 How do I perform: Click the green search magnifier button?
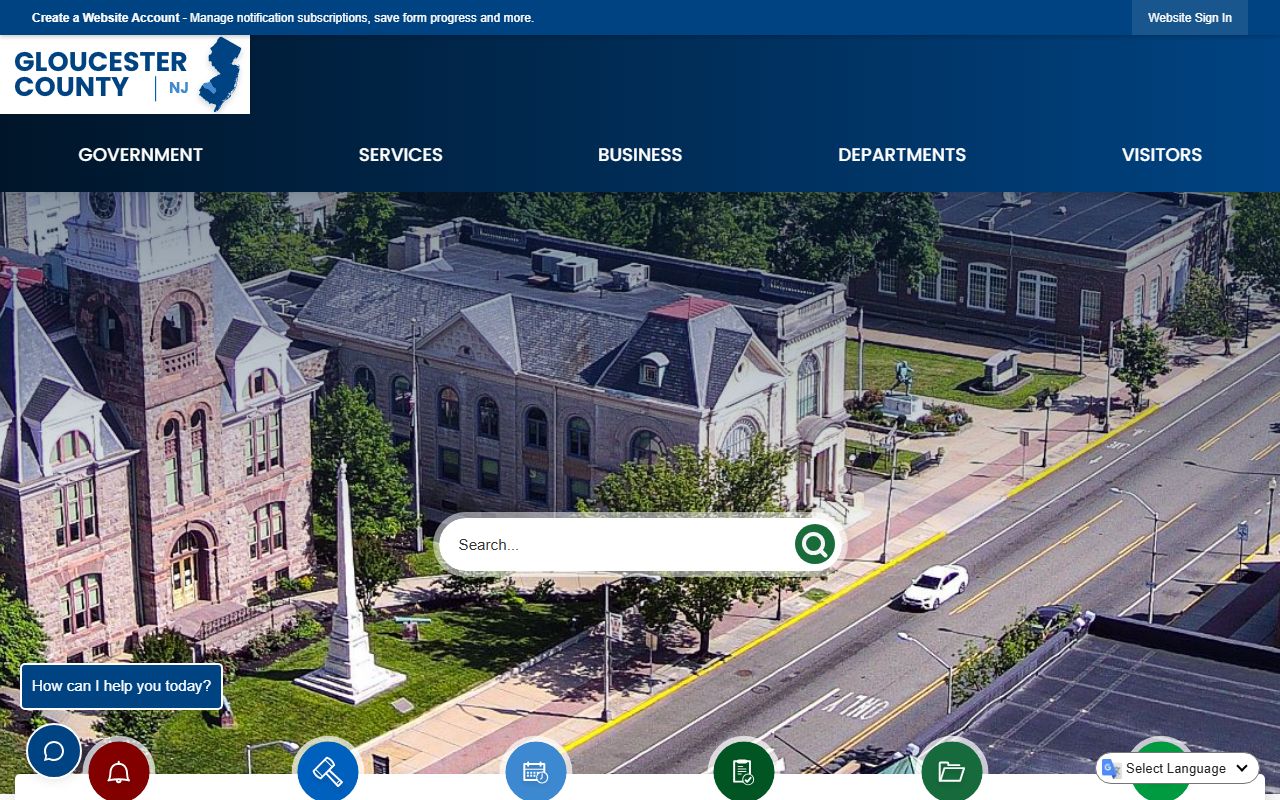point(814,544)
